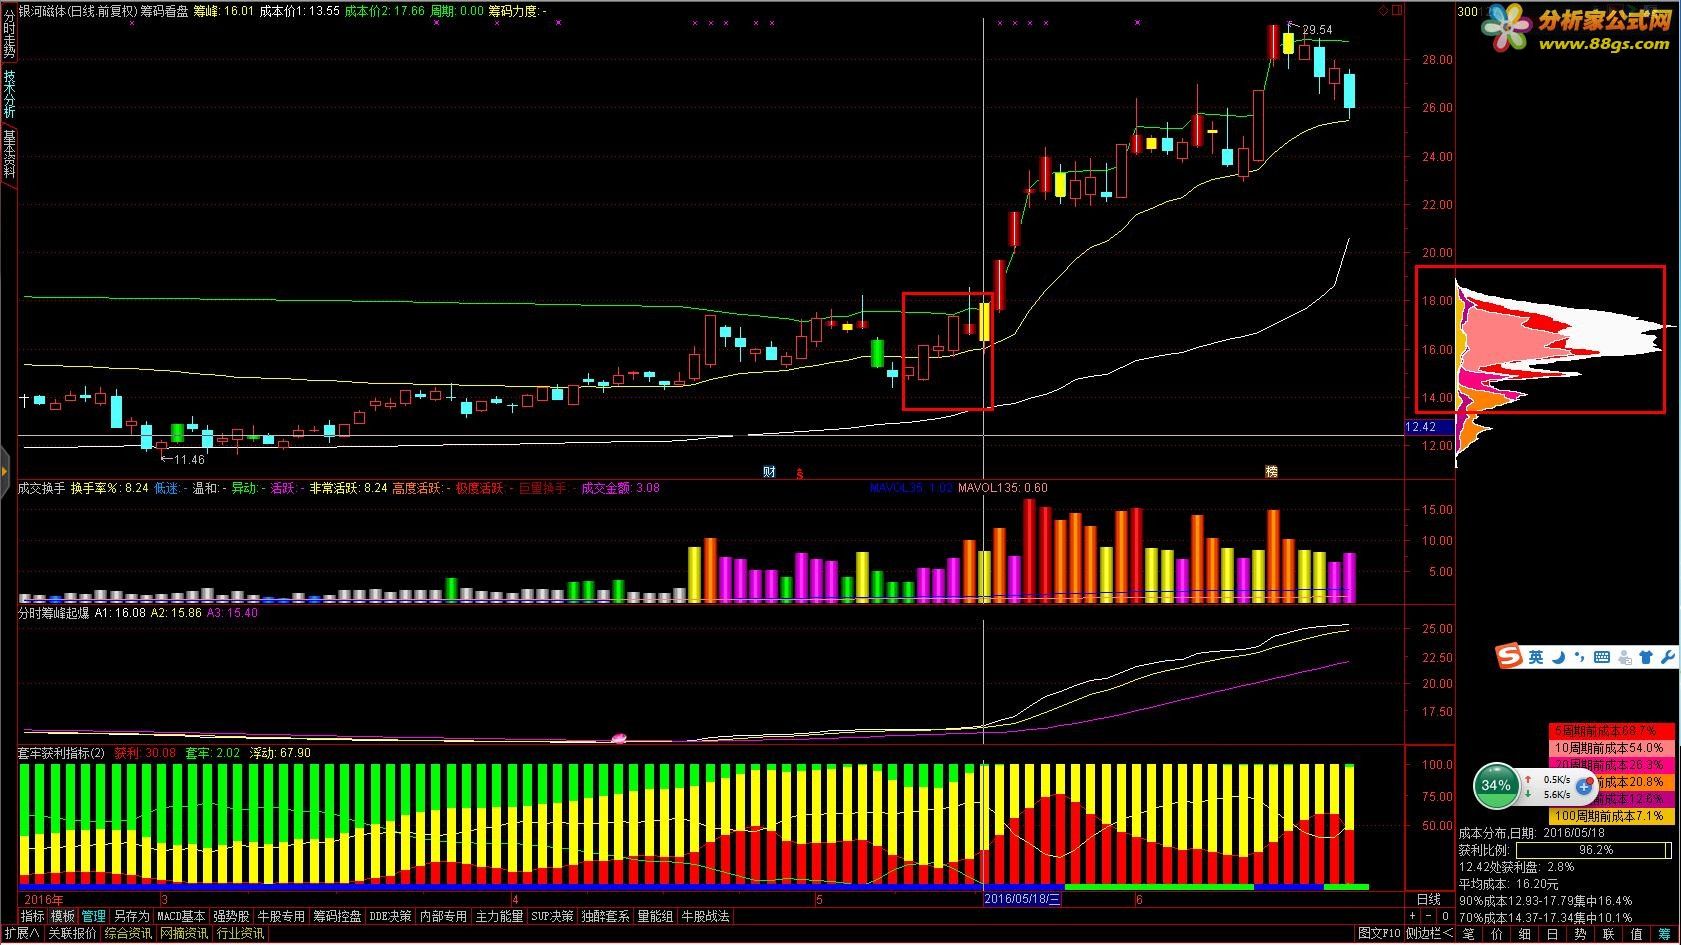Open 图文F10 stock info

click(1379, 934)
